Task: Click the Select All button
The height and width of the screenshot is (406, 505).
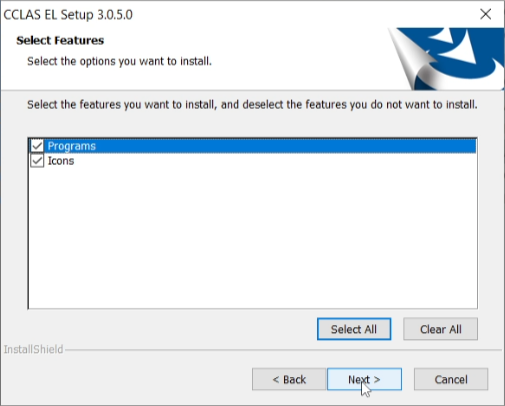Action: point(354,329)
